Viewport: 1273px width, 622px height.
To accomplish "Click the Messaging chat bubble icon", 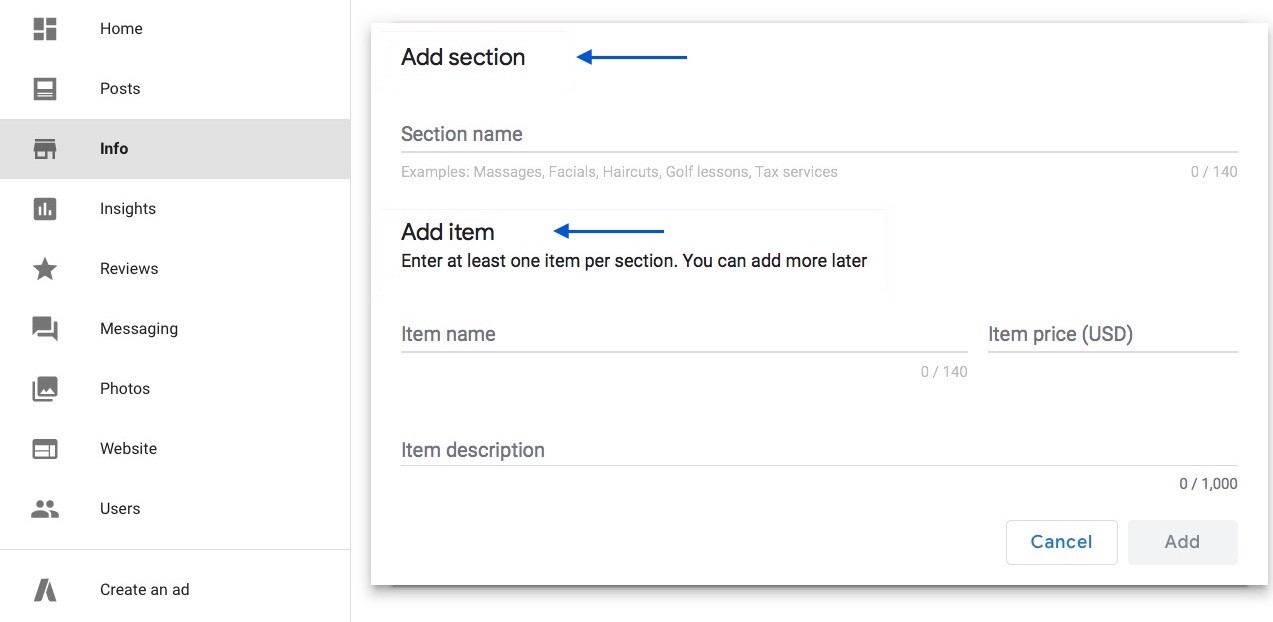I will (45, 329).
